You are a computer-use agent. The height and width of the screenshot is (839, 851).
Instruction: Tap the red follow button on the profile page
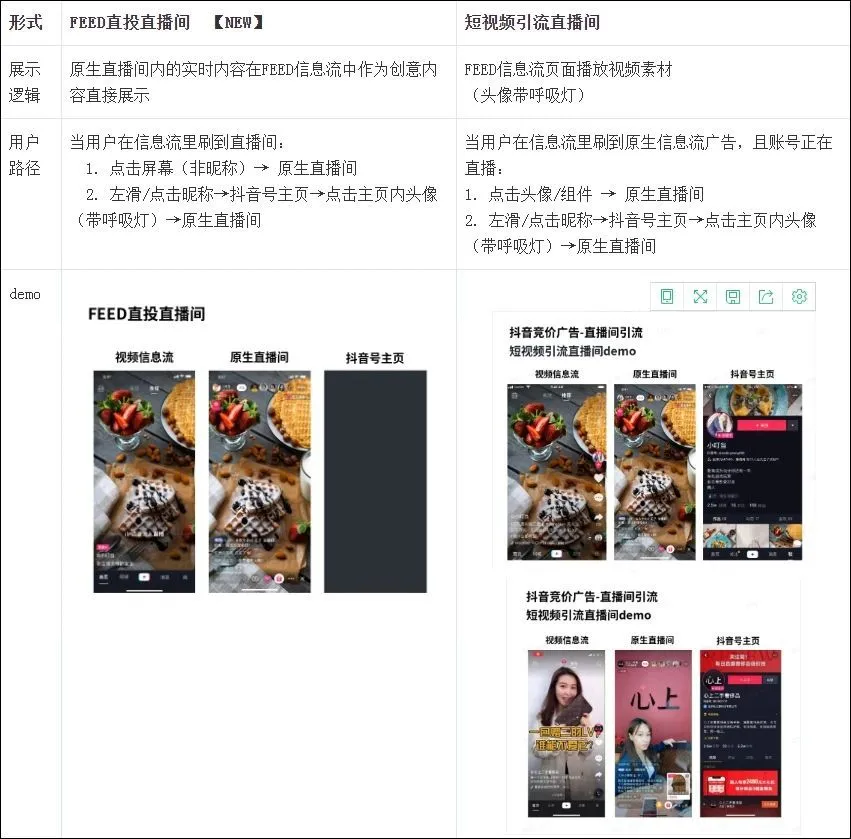pyautogui.click(x=759, y=425)
